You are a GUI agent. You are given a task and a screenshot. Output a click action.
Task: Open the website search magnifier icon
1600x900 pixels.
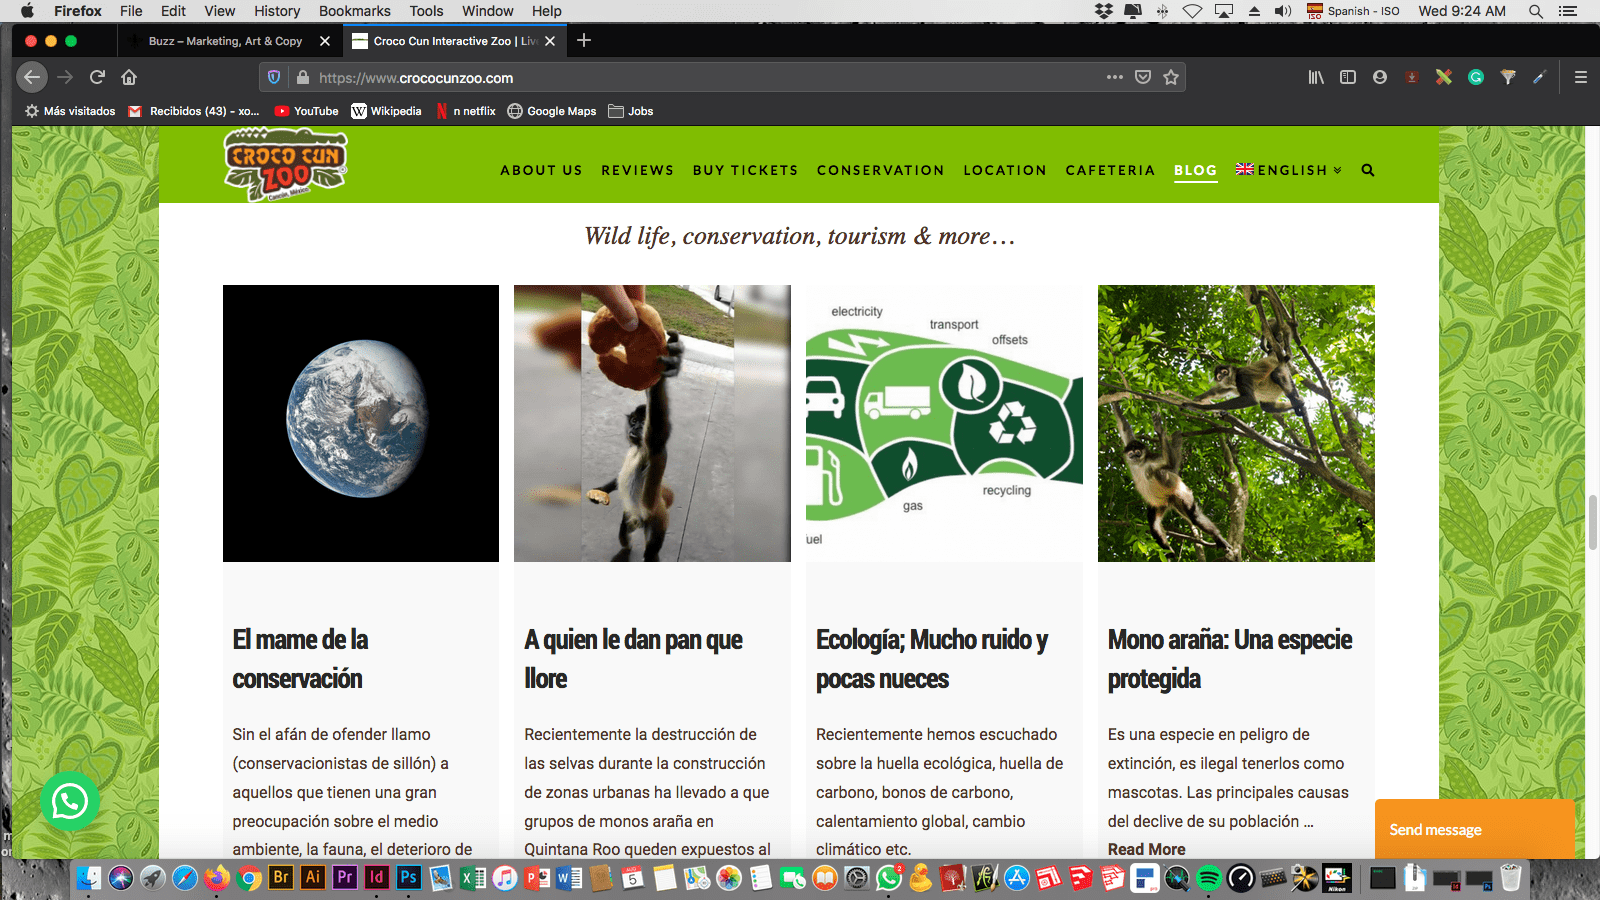tap(1367, 170)
